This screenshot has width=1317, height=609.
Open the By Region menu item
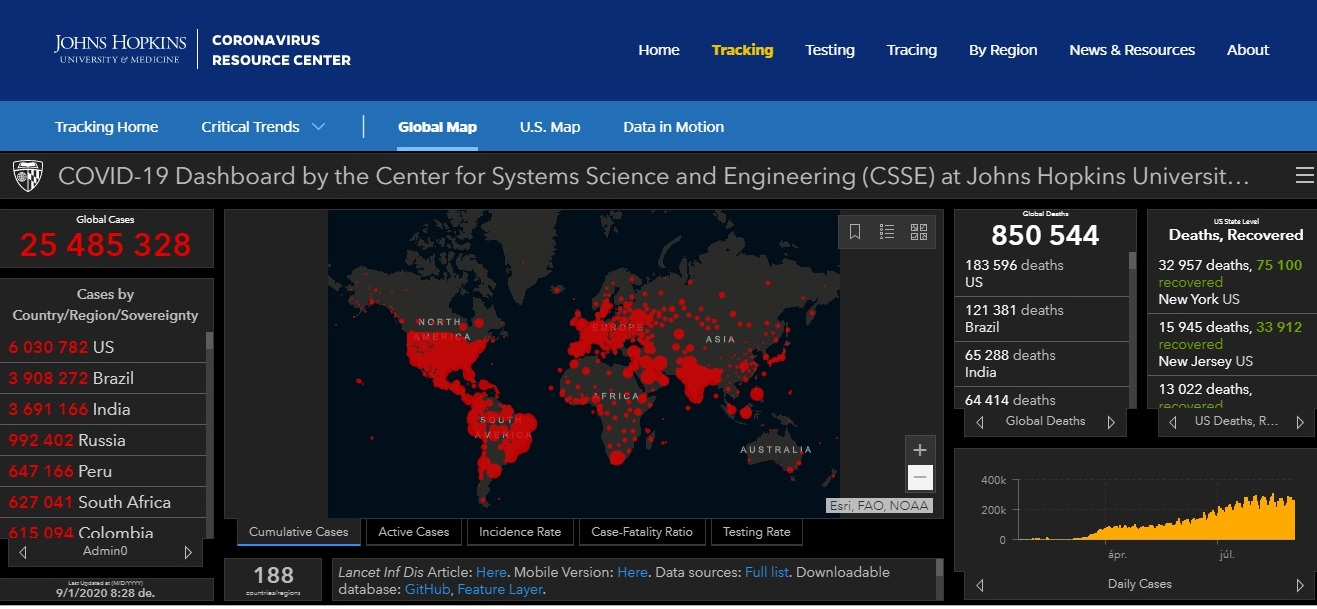pyautogui.click(x=1003, y=50)
